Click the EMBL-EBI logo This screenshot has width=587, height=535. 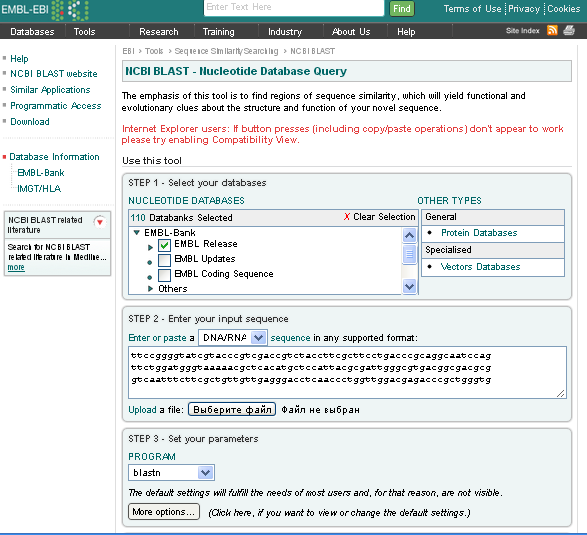[x=45, y=10]
